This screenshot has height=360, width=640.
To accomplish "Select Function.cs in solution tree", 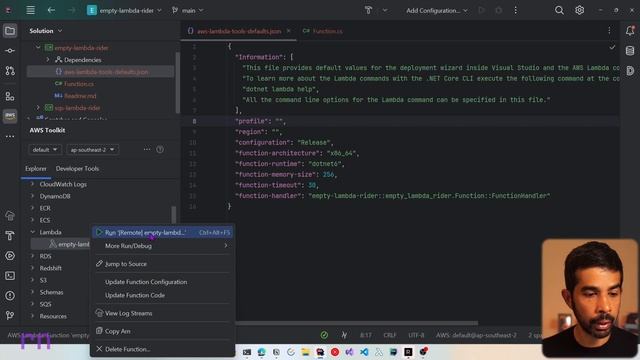I will pos(79,84).
